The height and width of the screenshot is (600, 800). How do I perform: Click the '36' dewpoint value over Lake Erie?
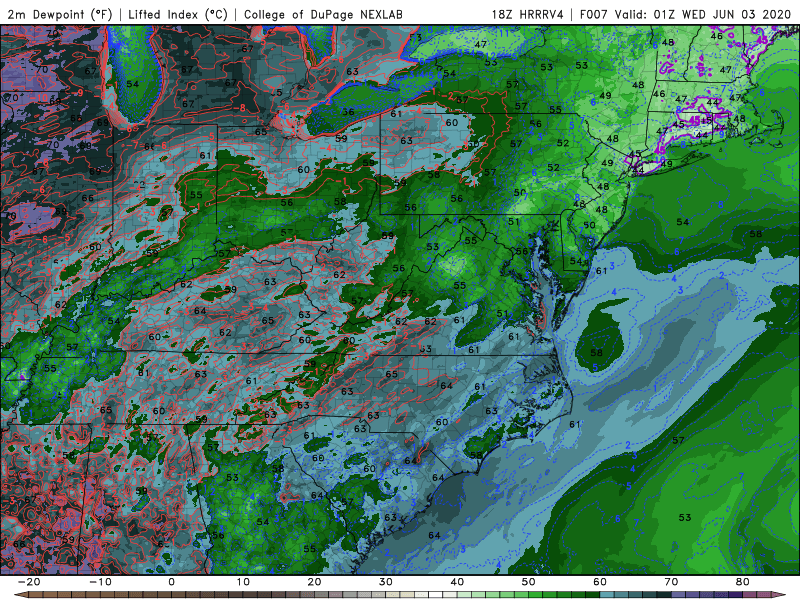coord(348,112)
